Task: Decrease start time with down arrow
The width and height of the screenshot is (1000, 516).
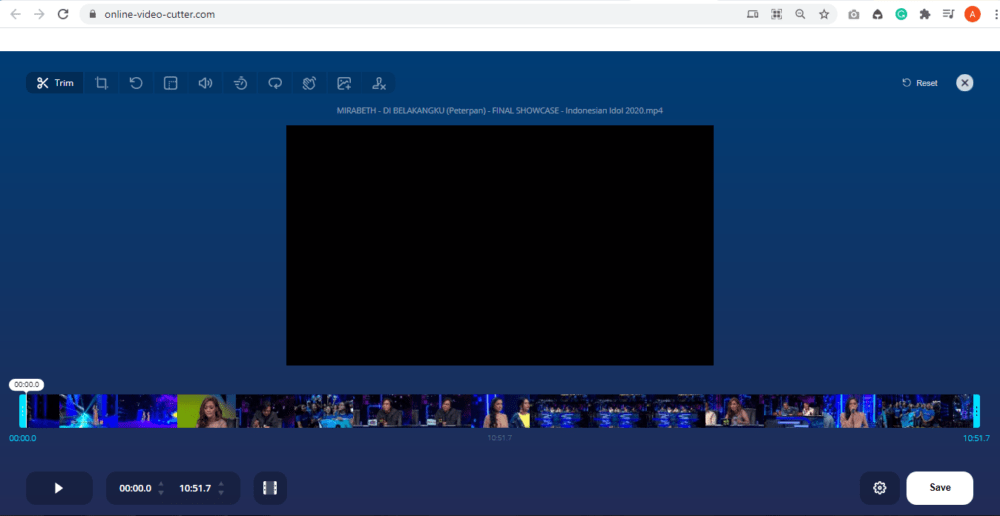Action: click(161, 492)
